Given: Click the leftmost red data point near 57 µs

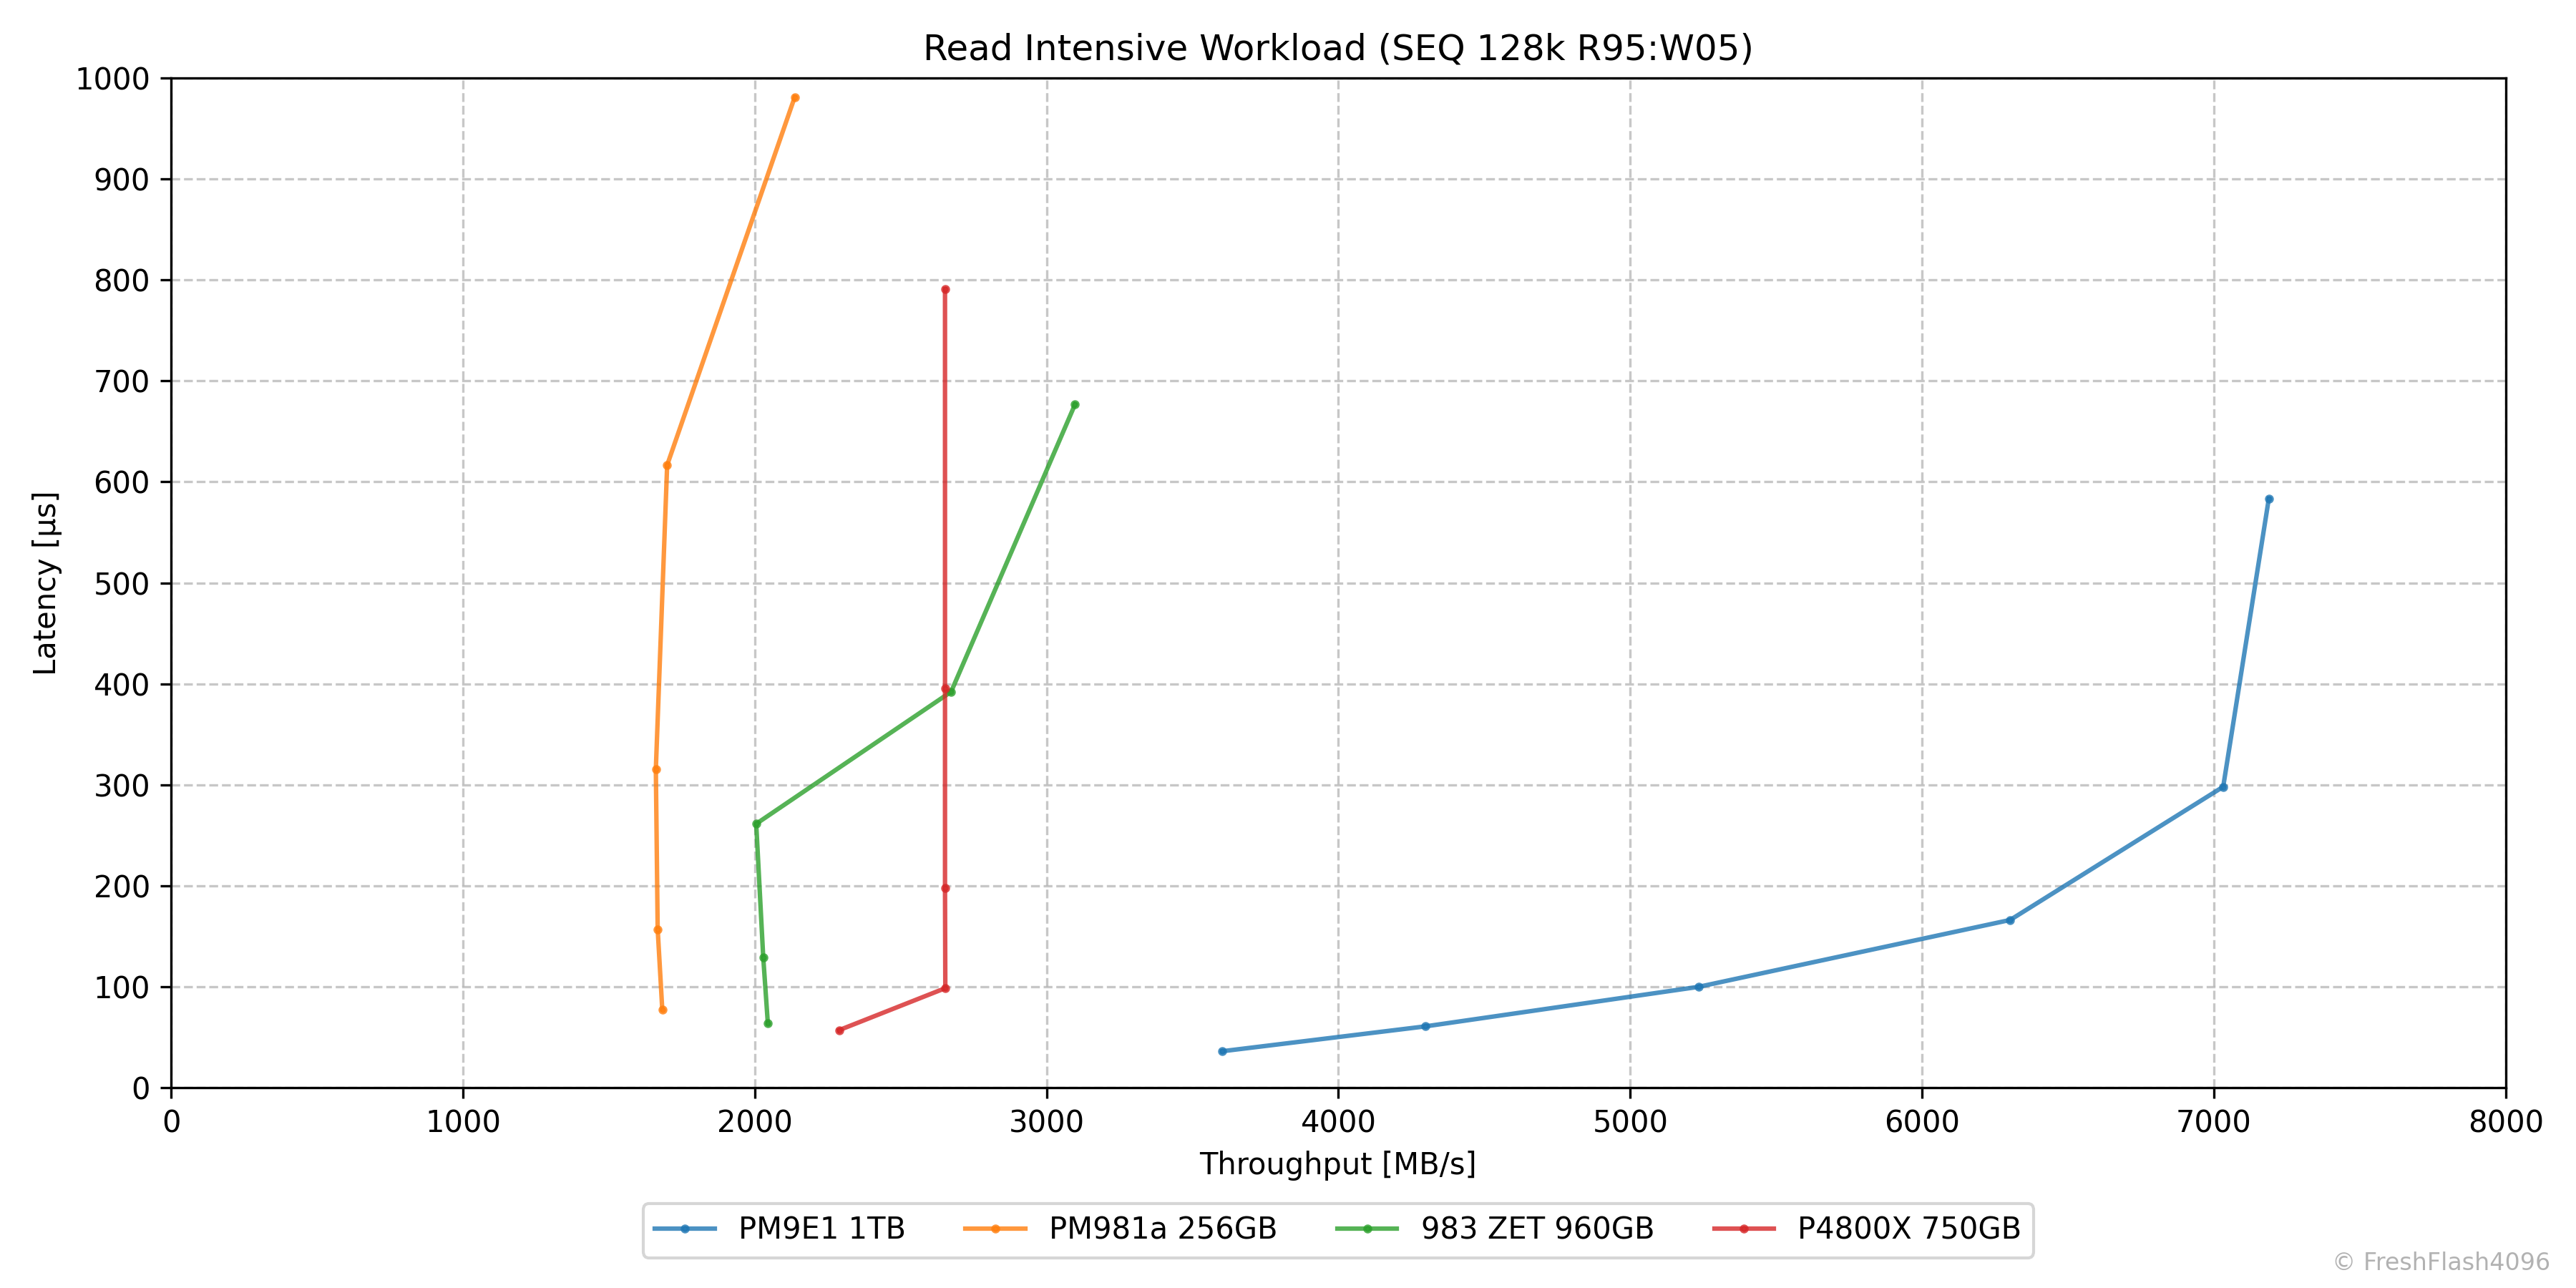Looking at the screenshot, I should [x=839, y=1030].
